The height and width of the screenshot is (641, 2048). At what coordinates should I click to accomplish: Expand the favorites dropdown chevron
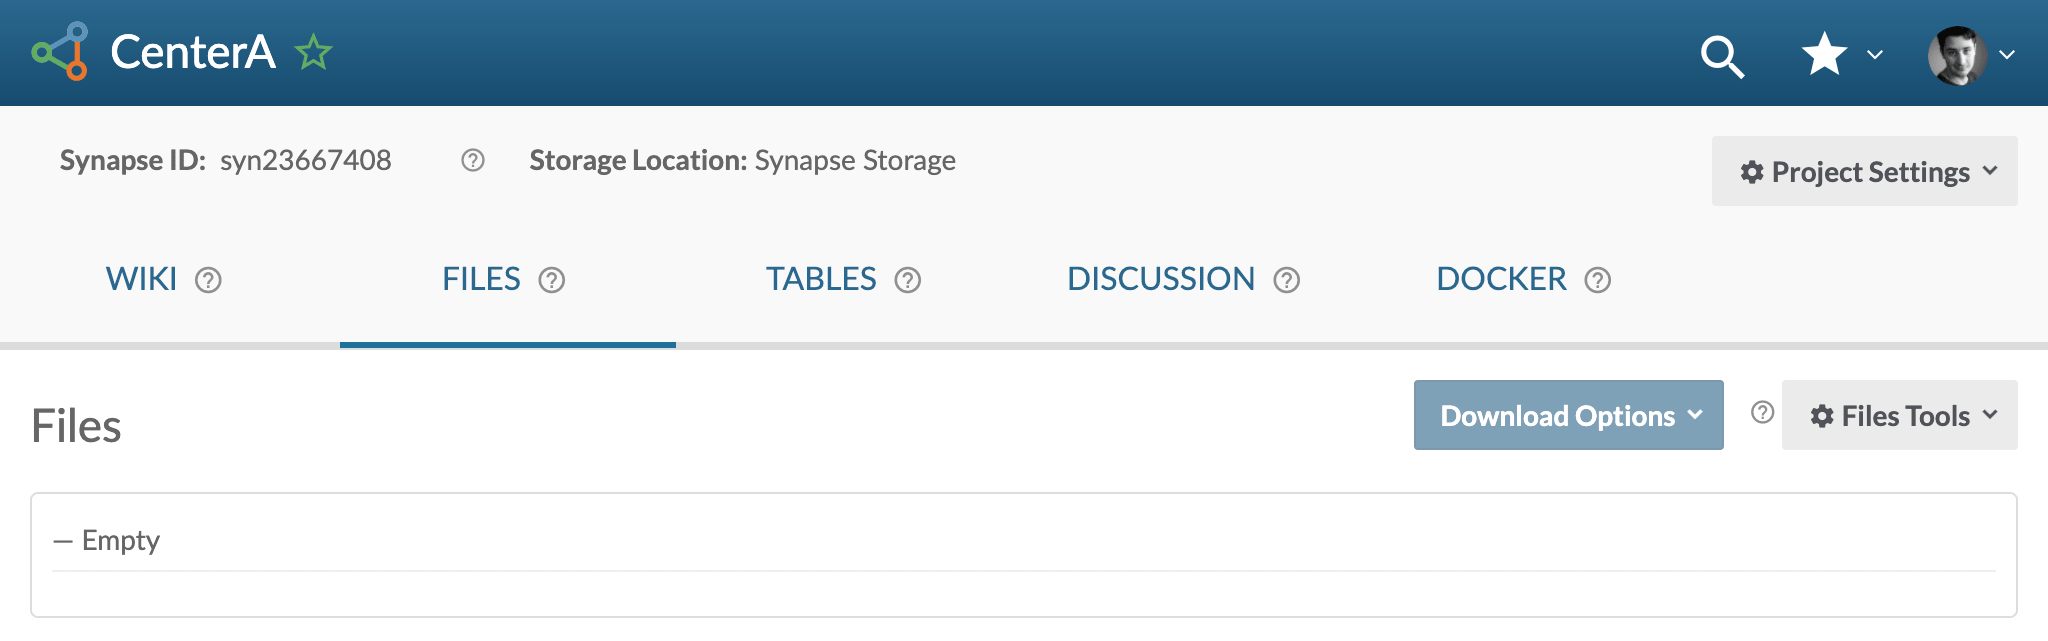click(x=1875, y=55)
